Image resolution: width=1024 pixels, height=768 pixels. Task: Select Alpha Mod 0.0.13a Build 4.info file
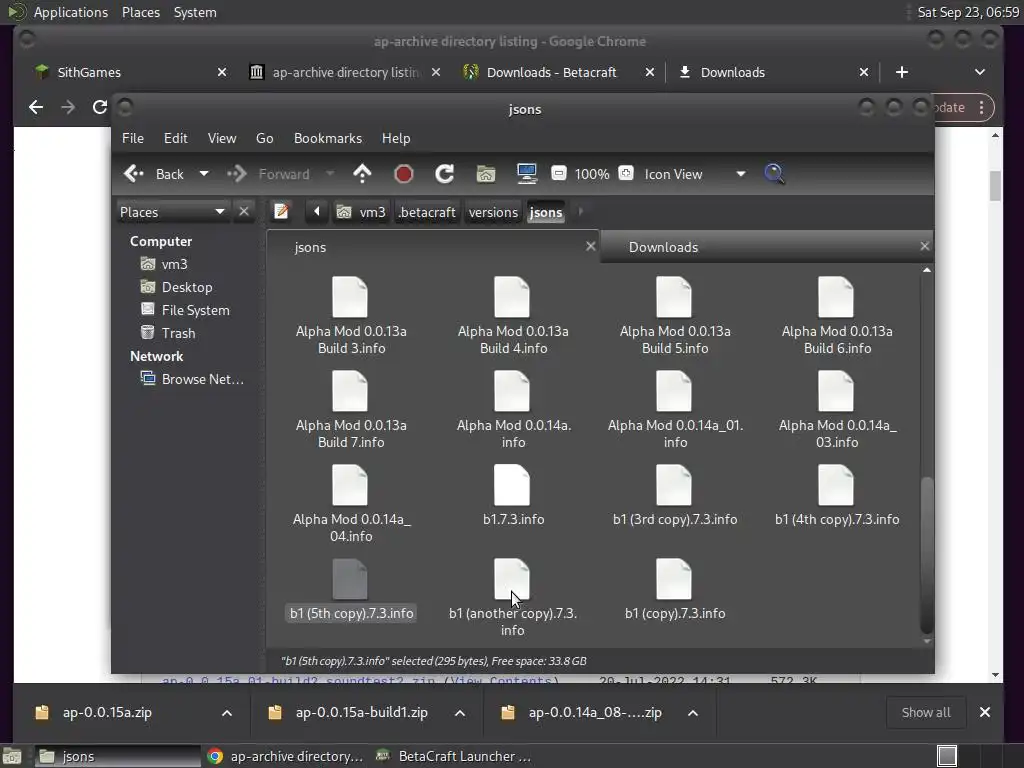(513, 315)
